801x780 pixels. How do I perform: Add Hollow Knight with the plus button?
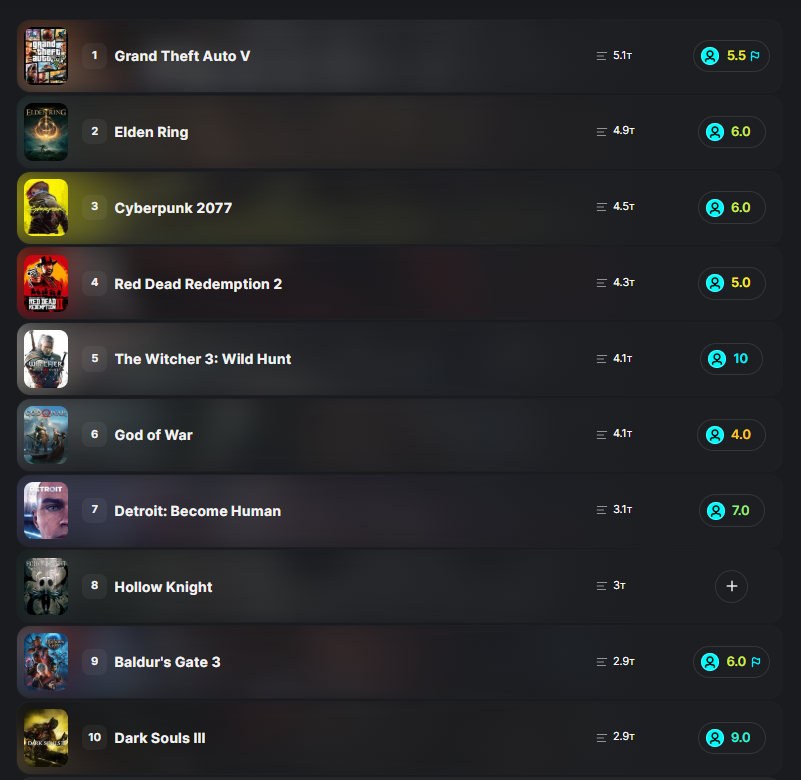pos(731,586)
